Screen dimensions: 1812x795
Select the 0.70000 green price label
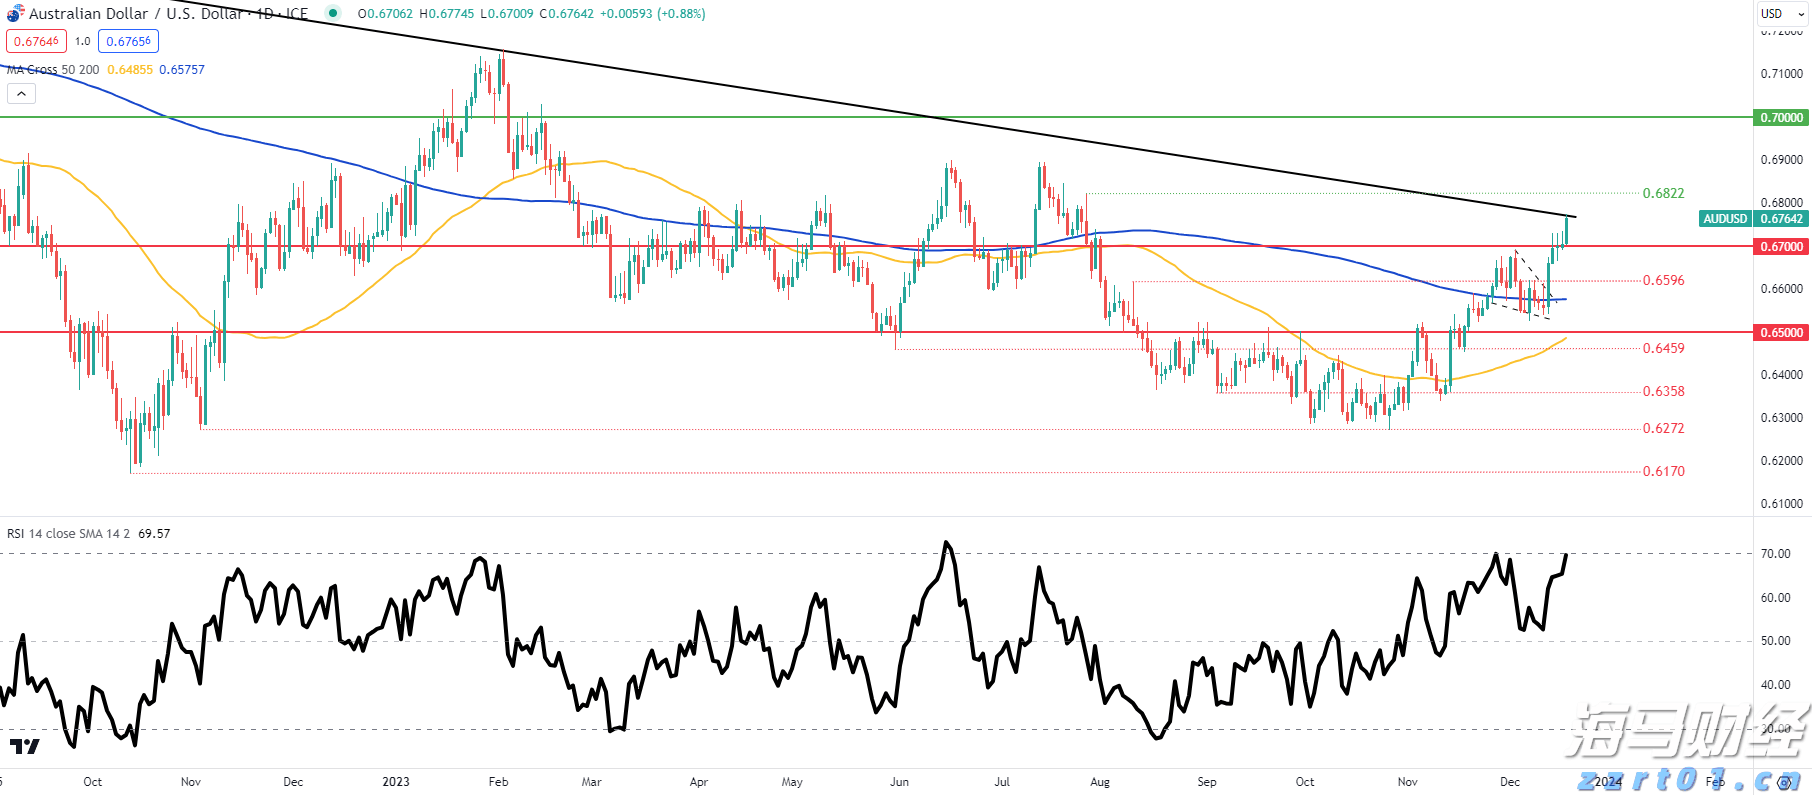(x=1781, y=118)
